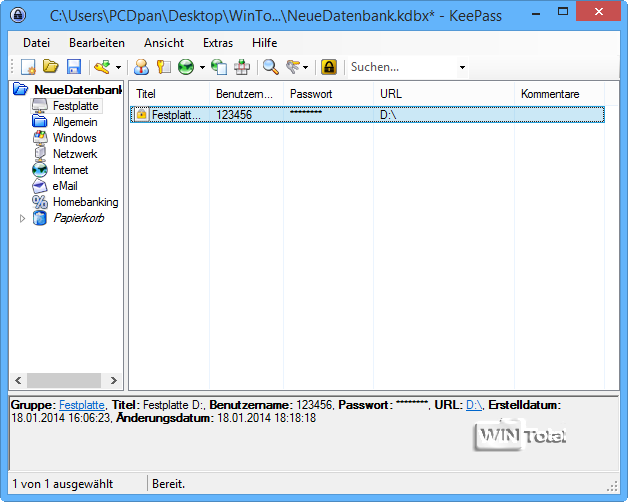The height and width of the screenshot is (502, 628).
Task: Click the entry's lock icon in list
Action: point(141,115)
